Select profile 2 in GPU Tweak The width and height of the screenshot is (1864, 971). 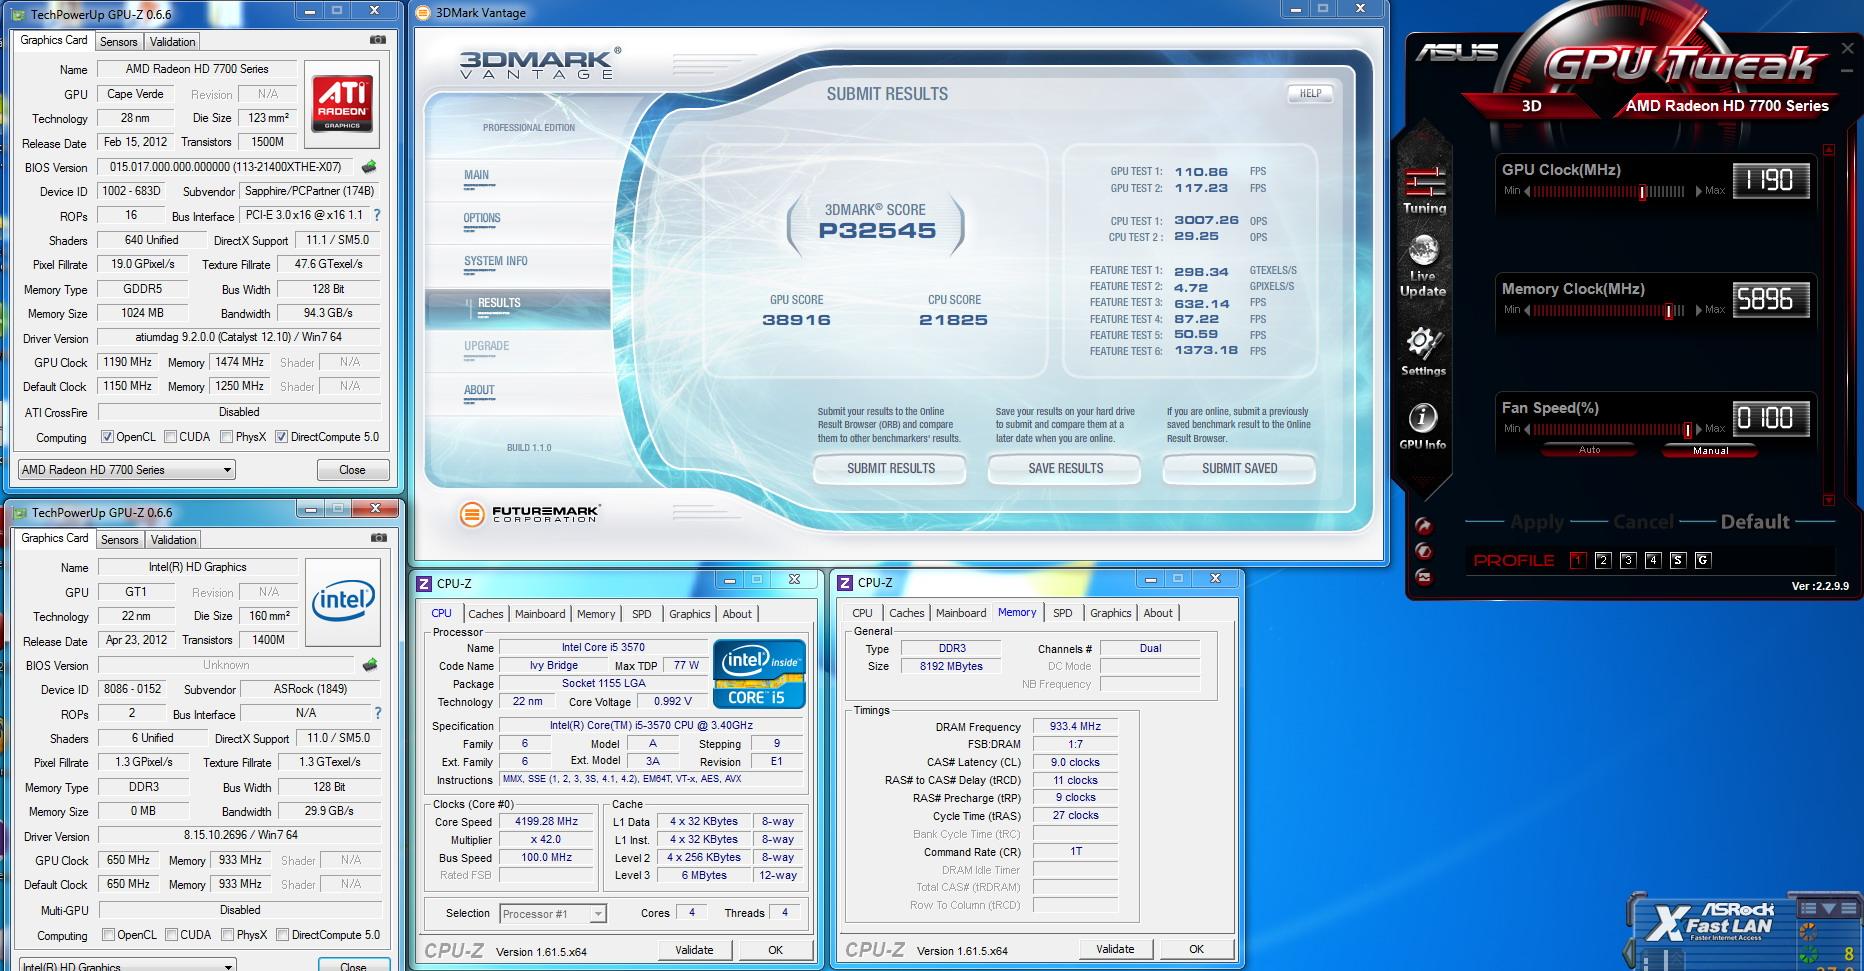[1603, 560]
